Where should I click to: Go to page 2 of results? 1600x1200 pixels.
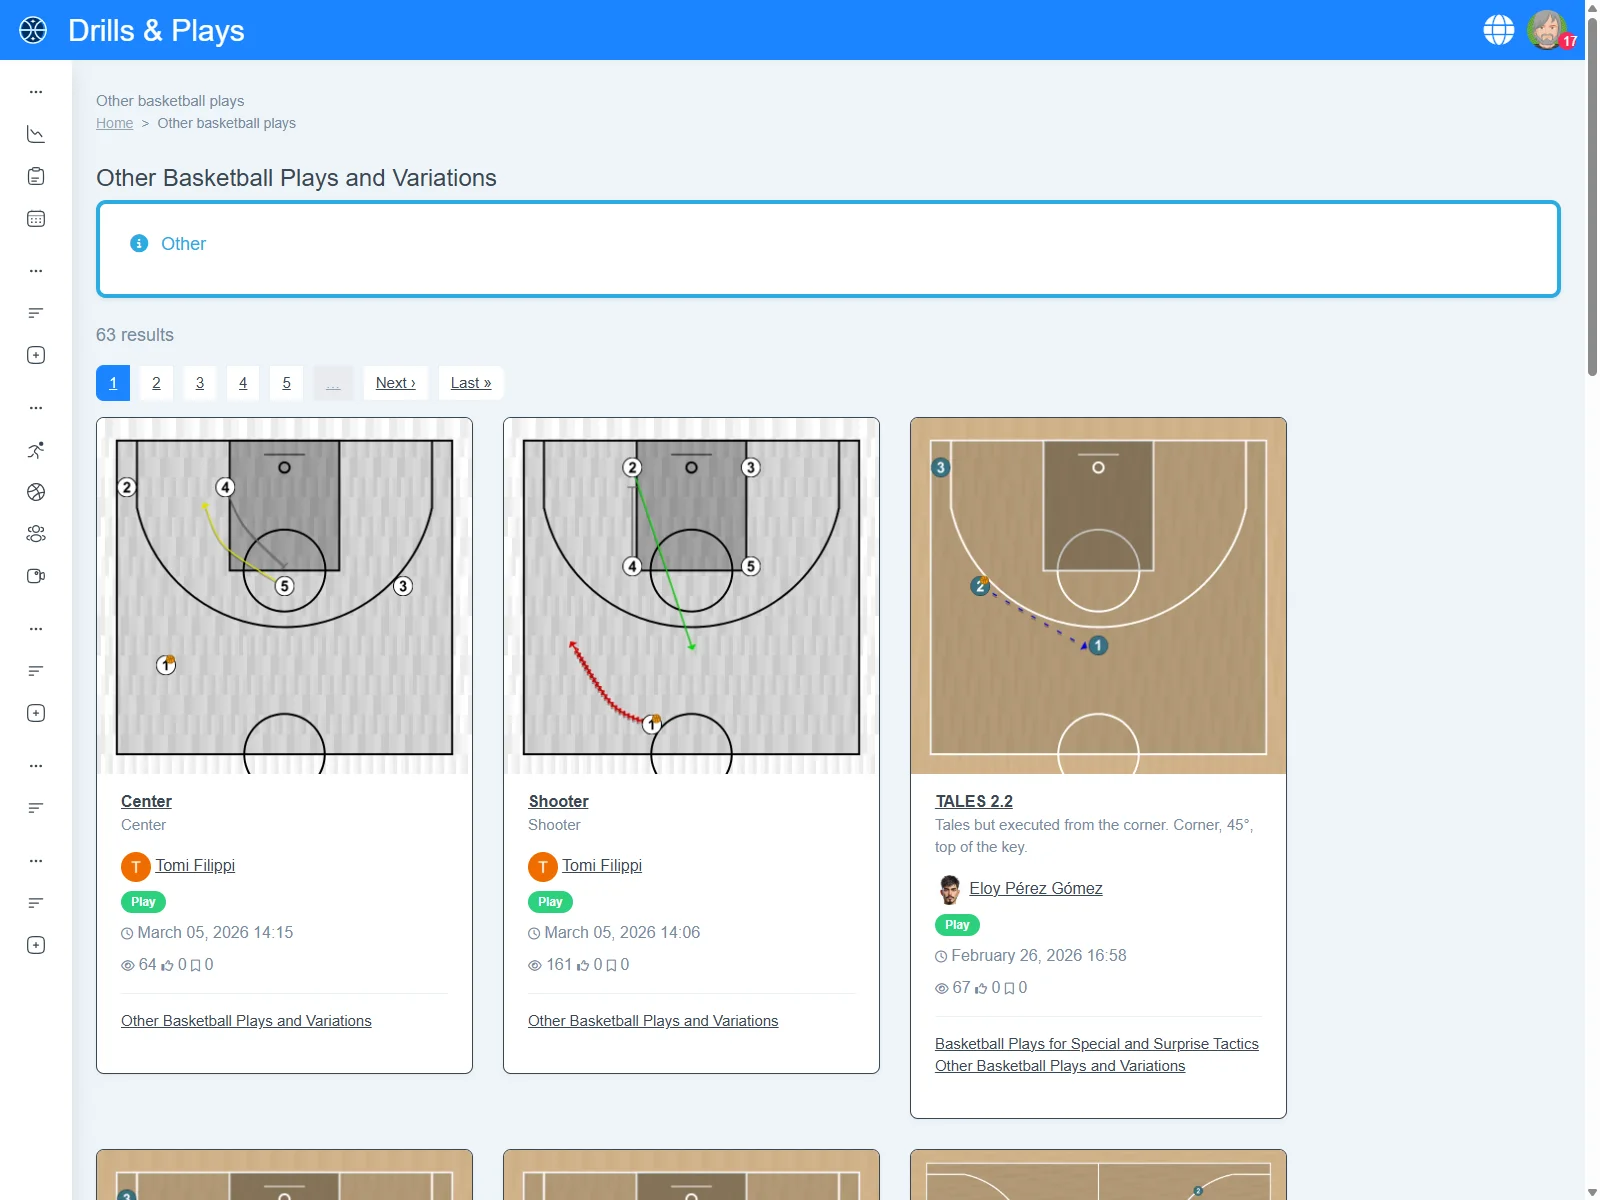click(x=156, y=383)
